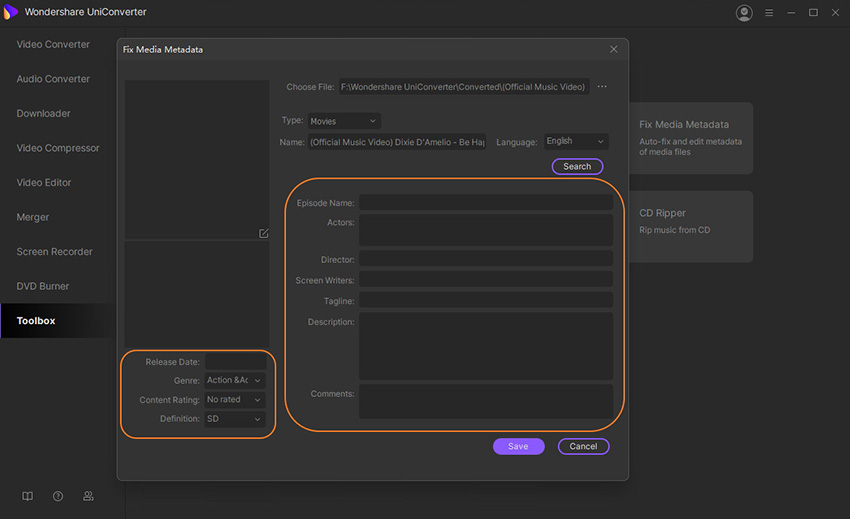Viewport: 850px width, 519px height.
Task: Select Video Converter in the sidebar
Action: [53, 44]
